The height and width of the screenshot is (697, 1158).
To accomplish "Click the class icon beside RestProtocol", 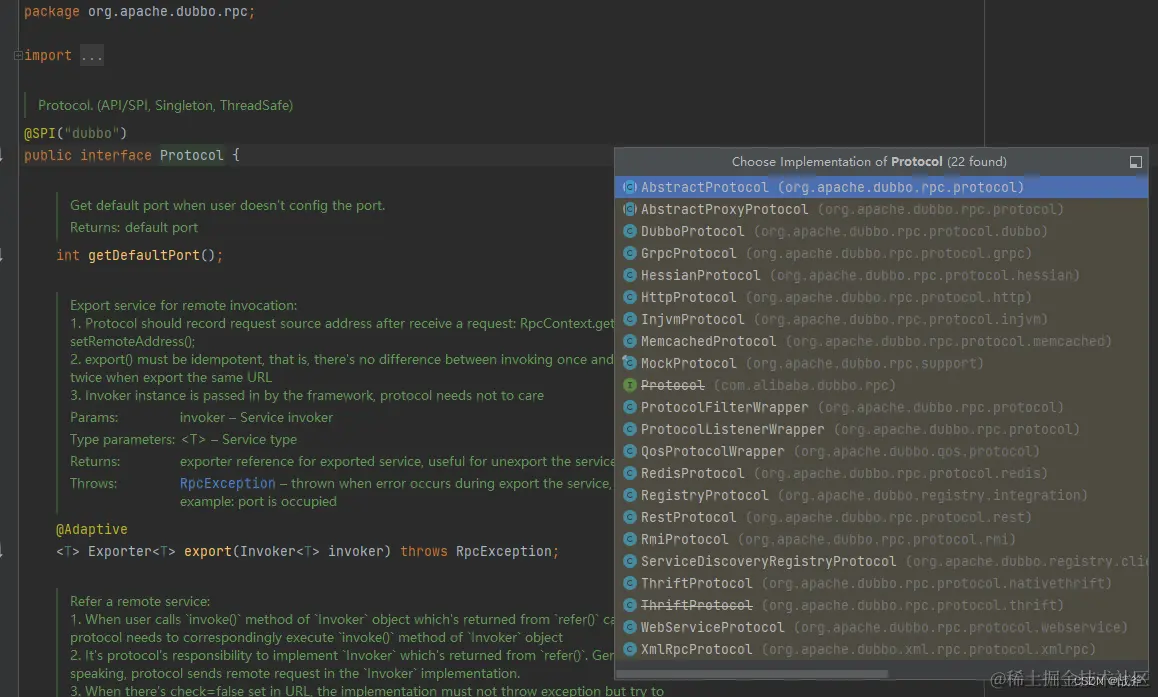I will [x=630, y=517].
